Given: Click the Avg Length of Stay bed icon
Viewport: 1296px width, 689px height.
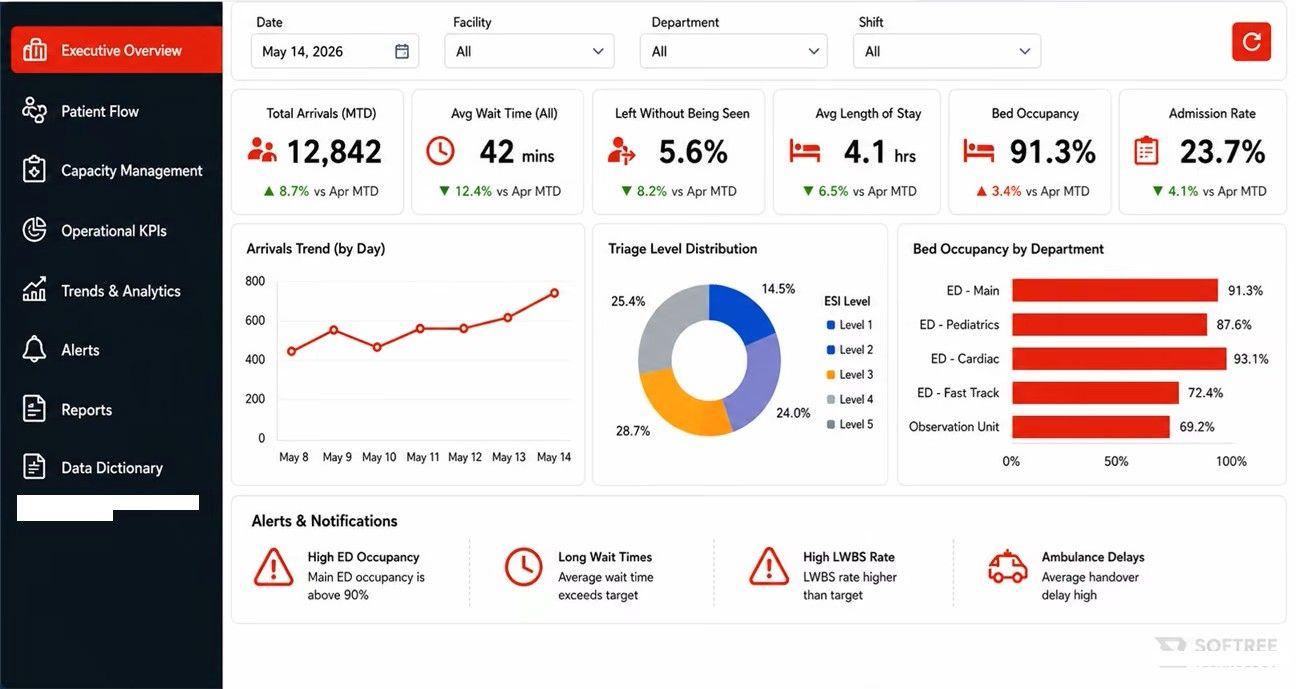Looking at the screenshot, I should (x=805, y=152).
